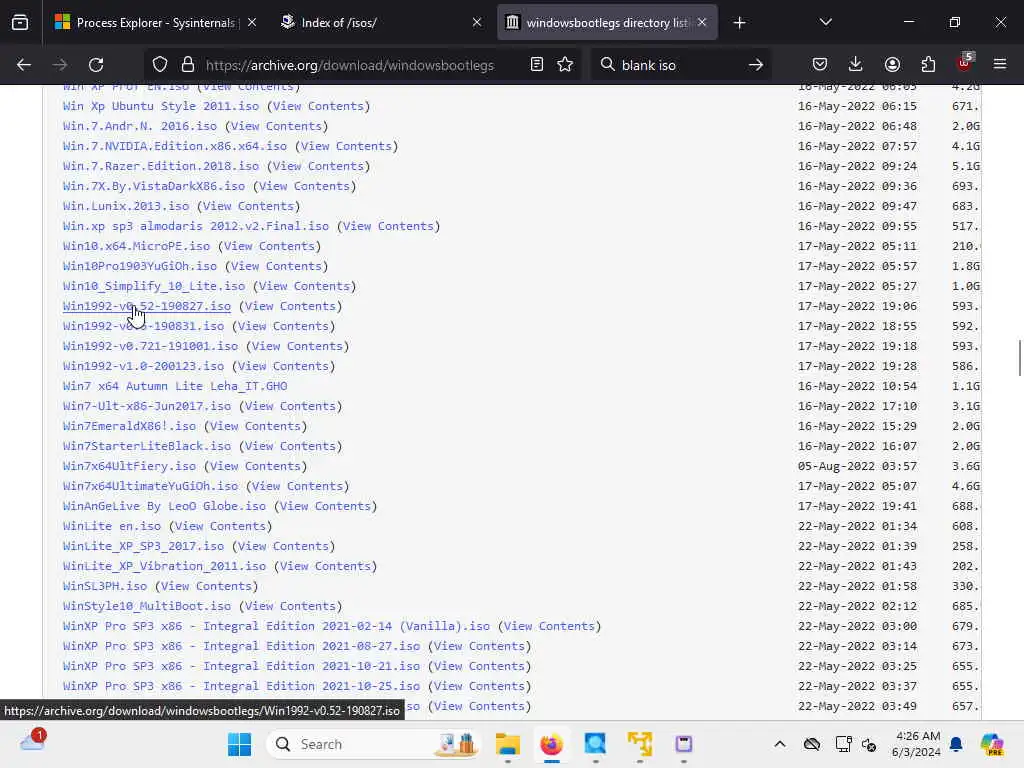
Task: Submit search with arrow button
Action: point(756,65)
